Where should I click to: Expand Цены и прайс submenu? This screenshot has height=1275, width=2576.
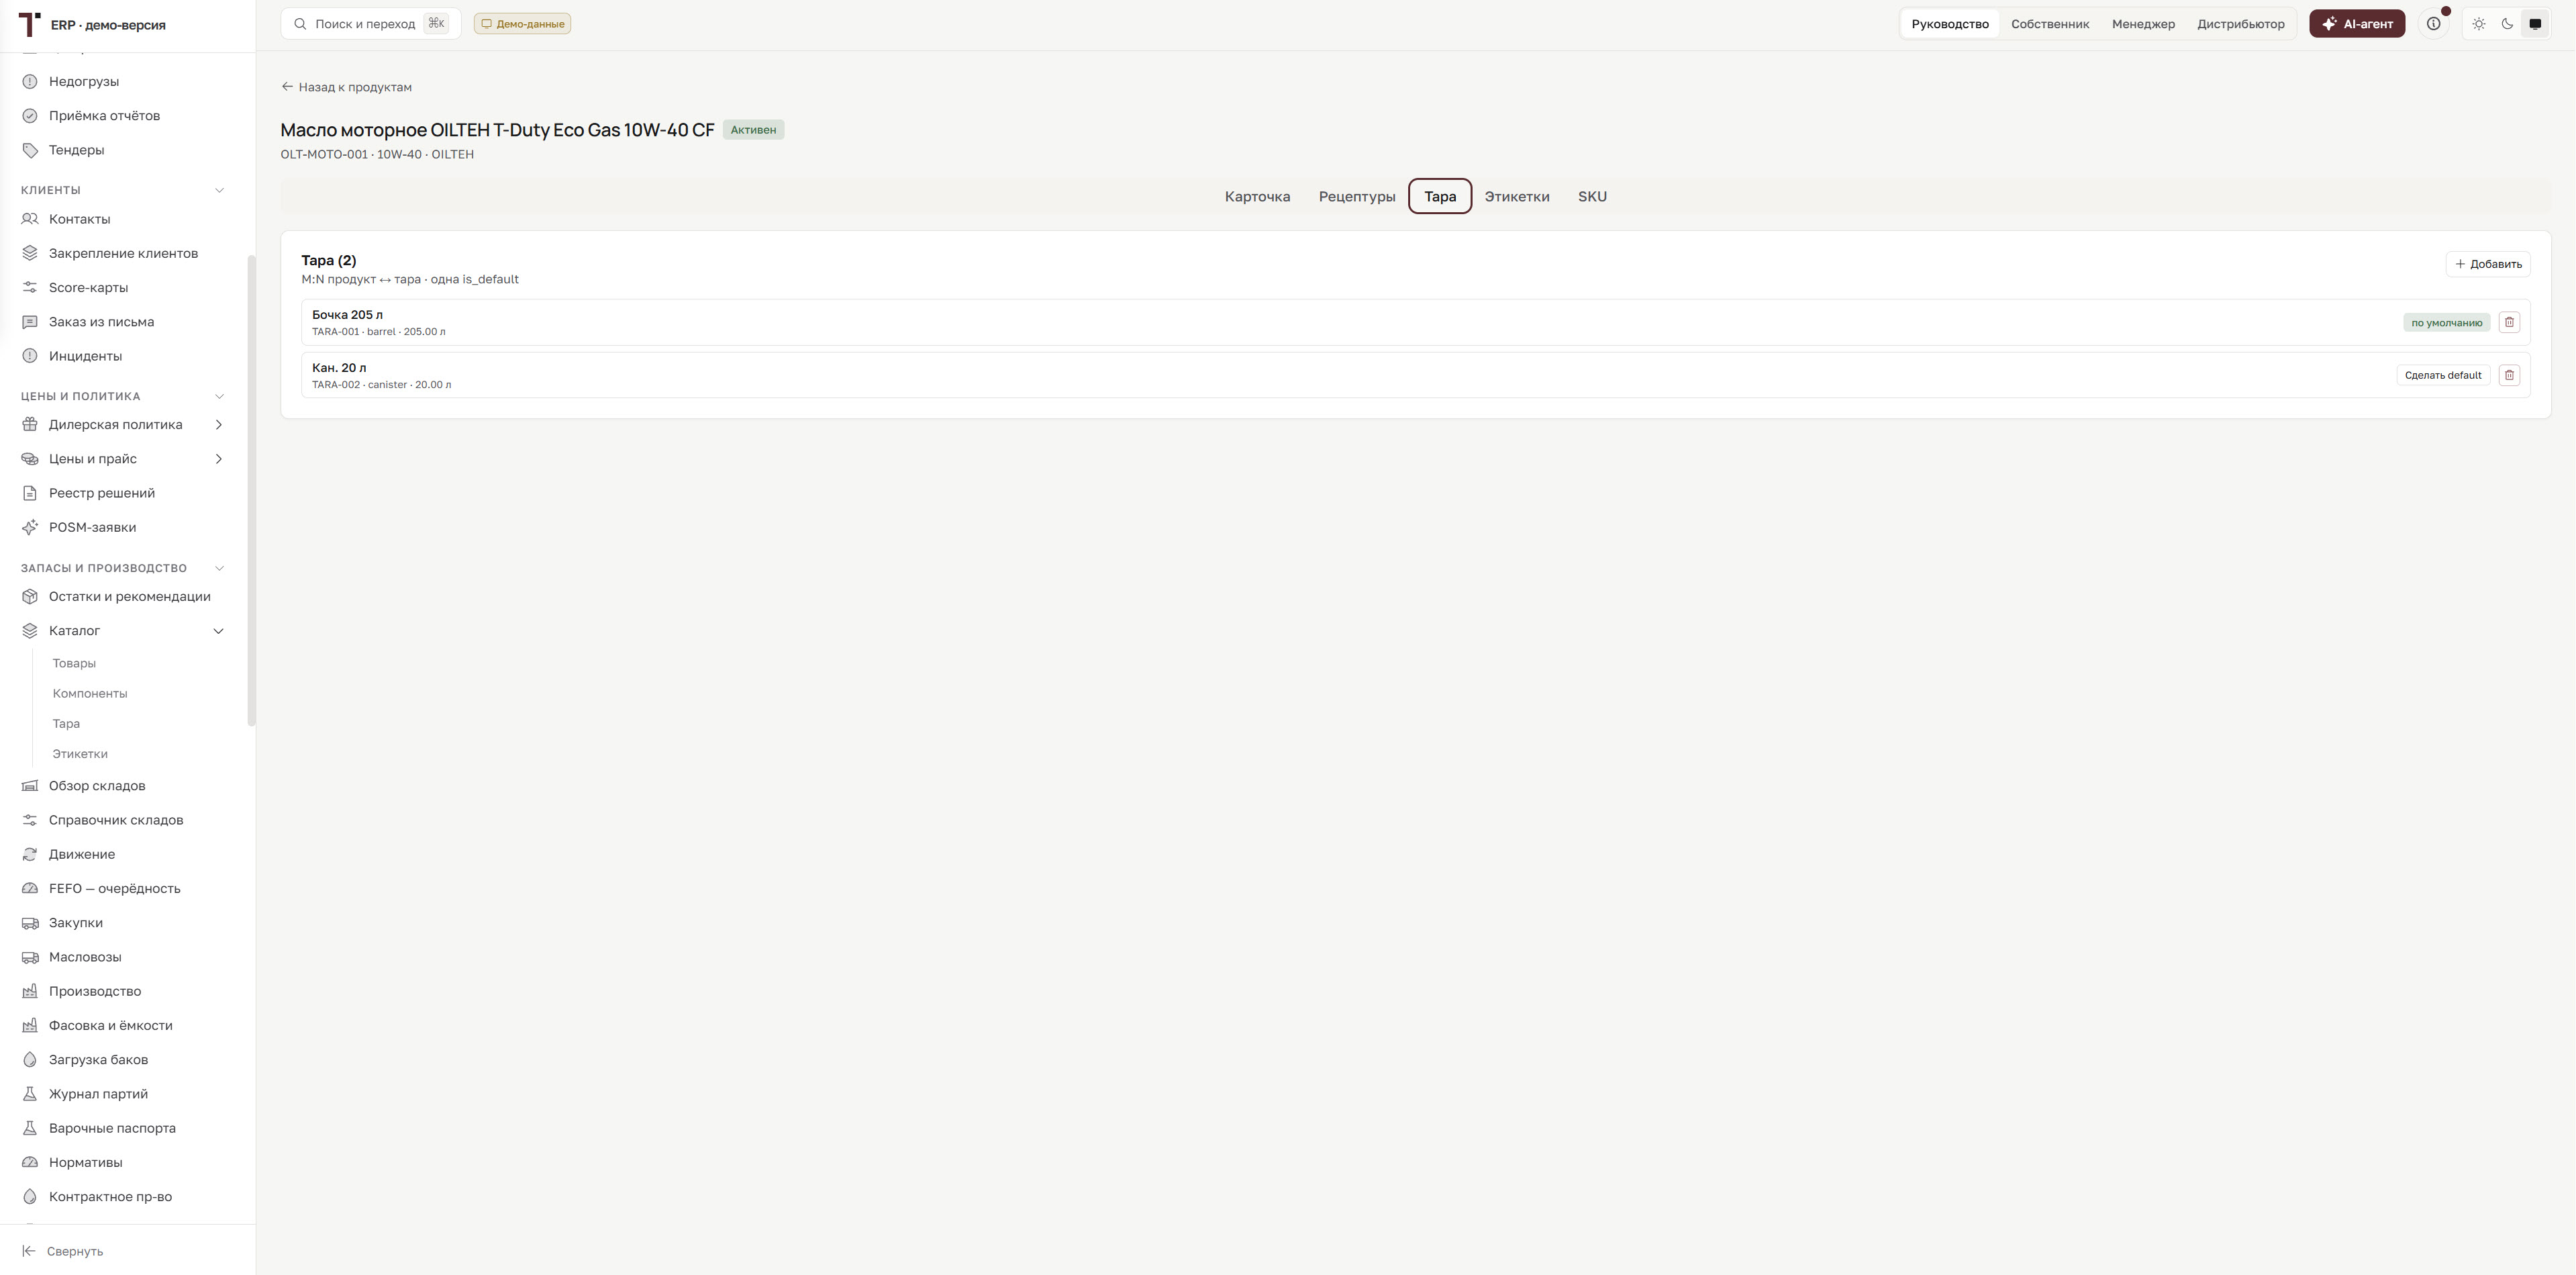(x=219, y=459)
